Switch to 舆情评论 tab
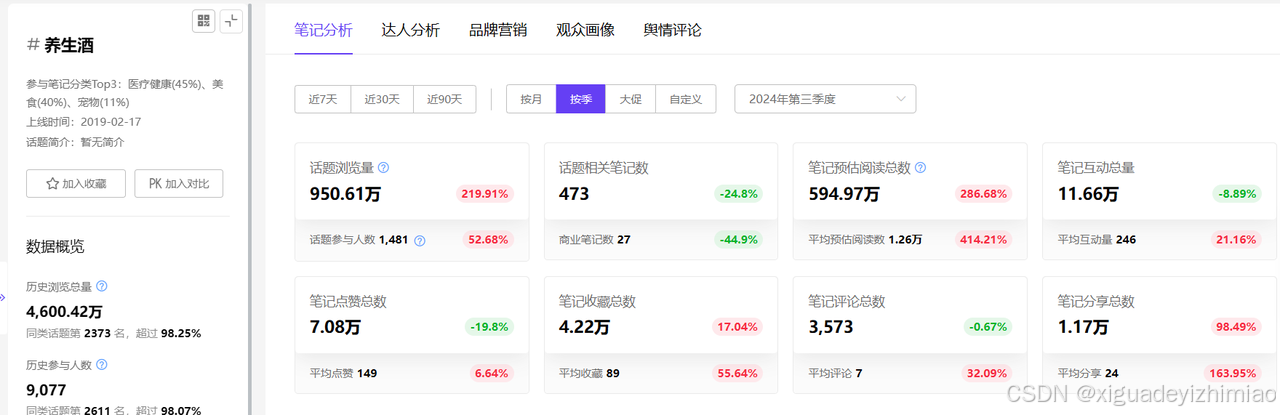This screenshot has width=1280, height=415. (672, 30)
